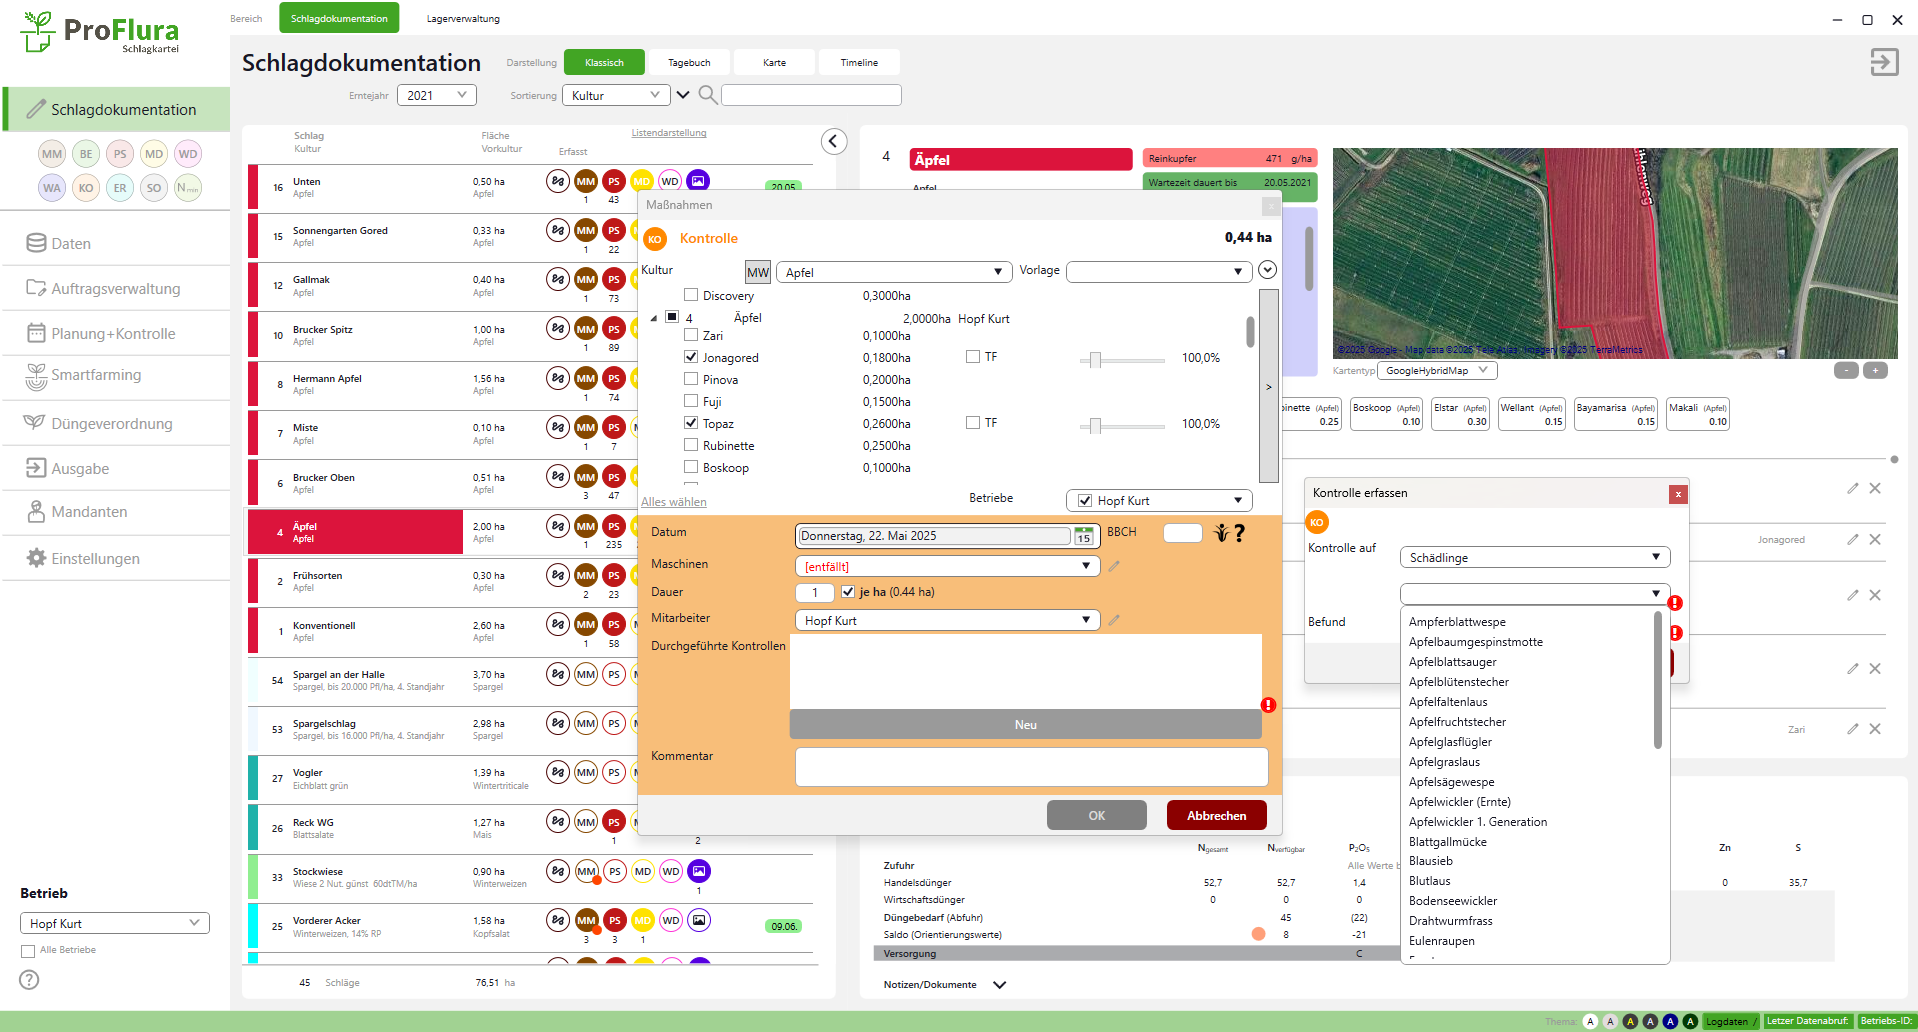Open the Lagerverwaltung tab
This screenshot has width=1918, height=1032.
pos(463,18)
